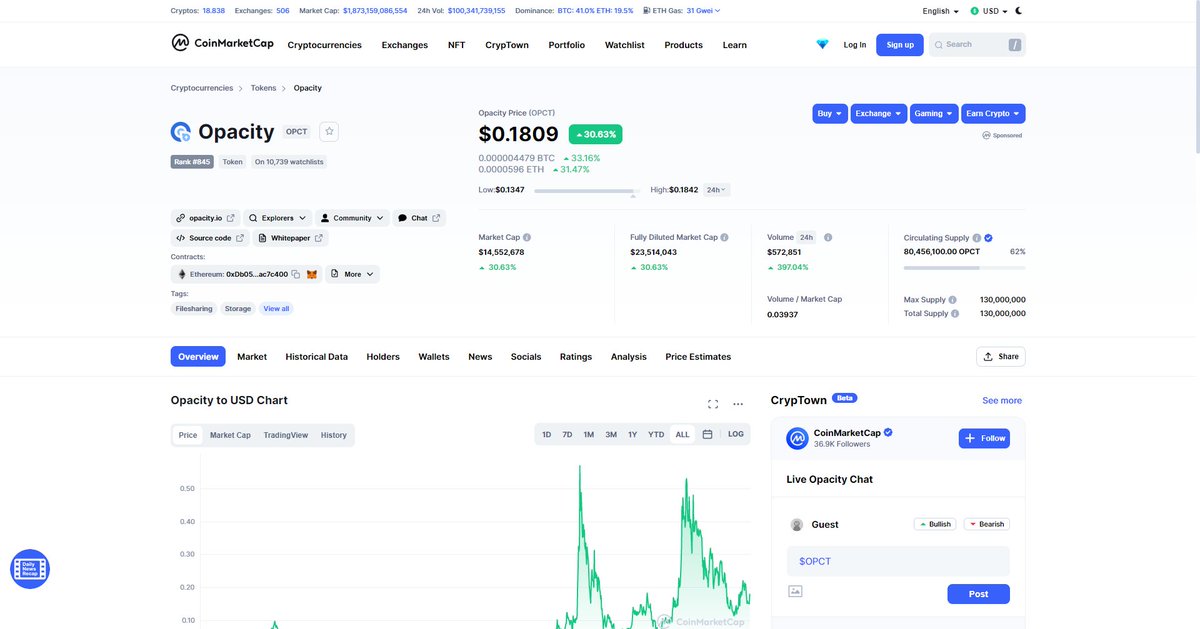This screenshot has width=1200, height=629.
Task: Copy the Ethereum contract address icon
Action: coord(295,274)
